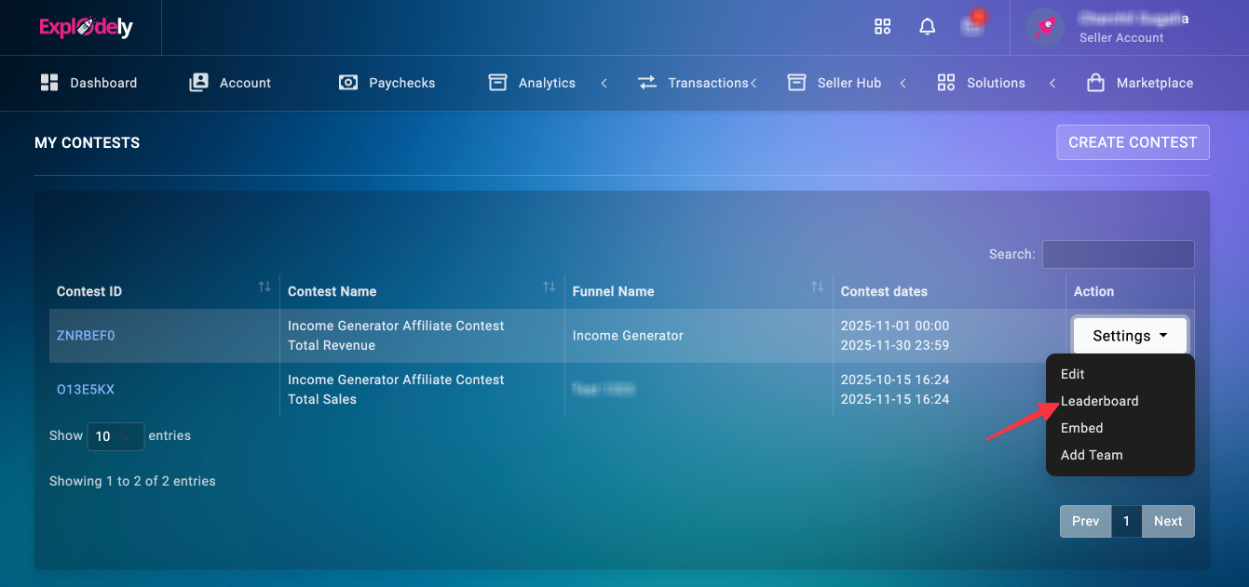
Task: Sort by Contest ID column arrows
Action: pyautogui.click(x=264, y=287)
